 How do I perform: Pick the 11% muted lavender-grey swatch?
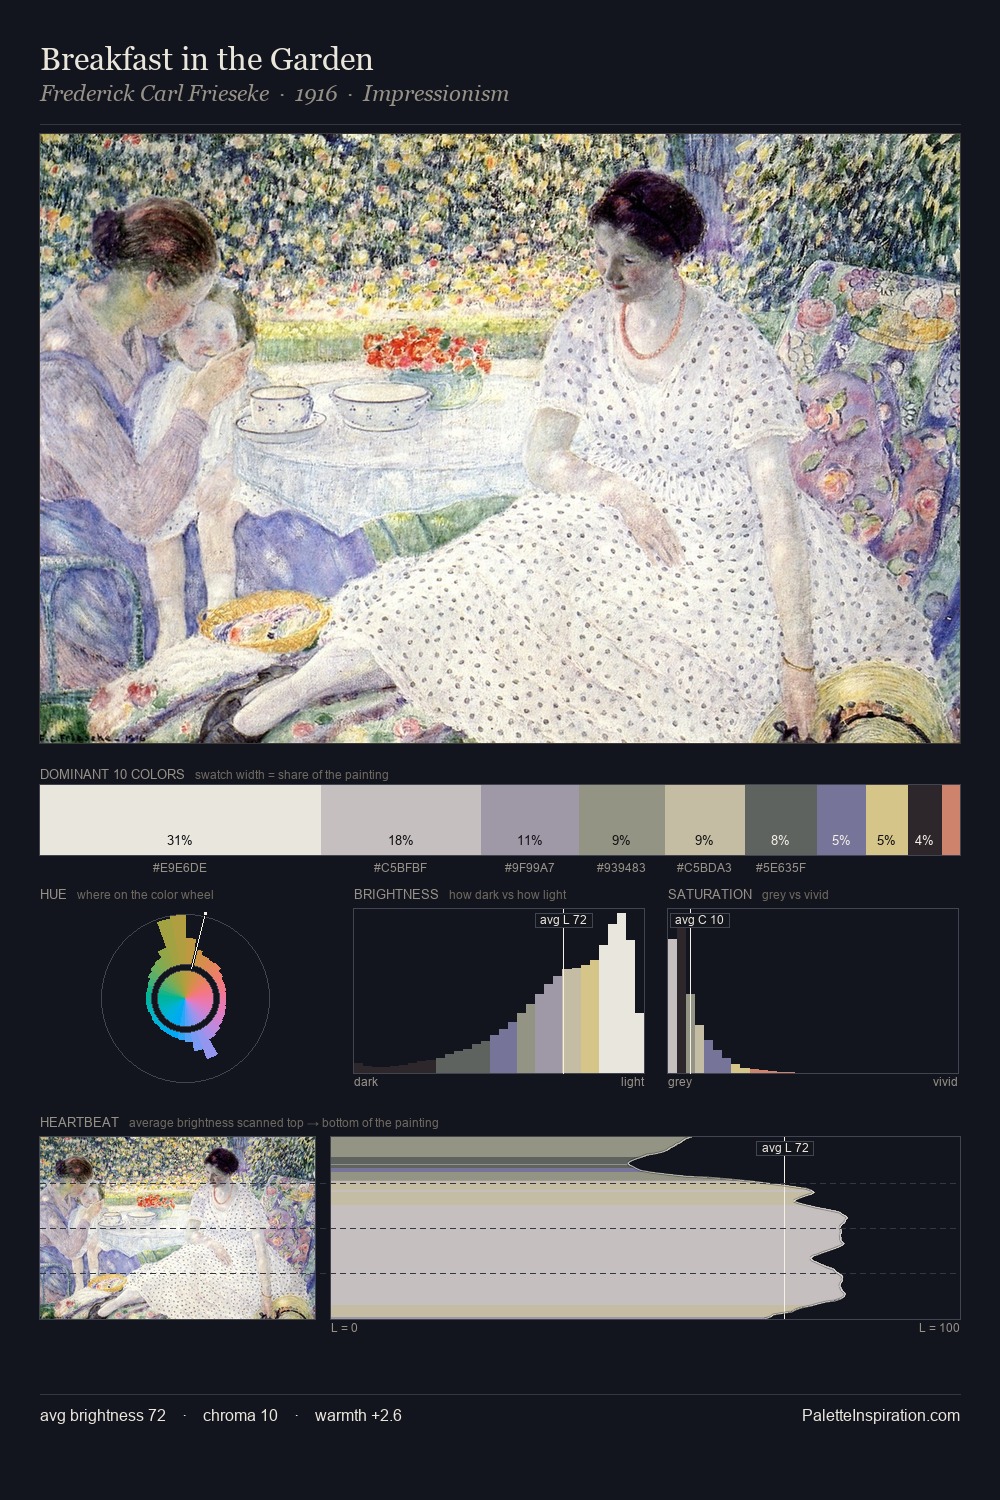pos(530,820)
